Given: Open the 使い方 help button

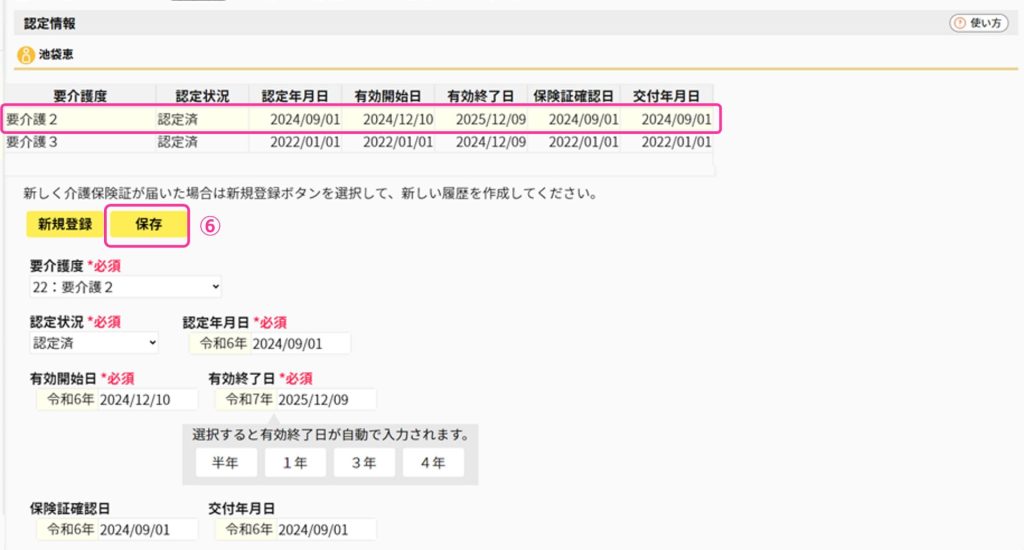Looking at the screenshot, I should point(978,24).
